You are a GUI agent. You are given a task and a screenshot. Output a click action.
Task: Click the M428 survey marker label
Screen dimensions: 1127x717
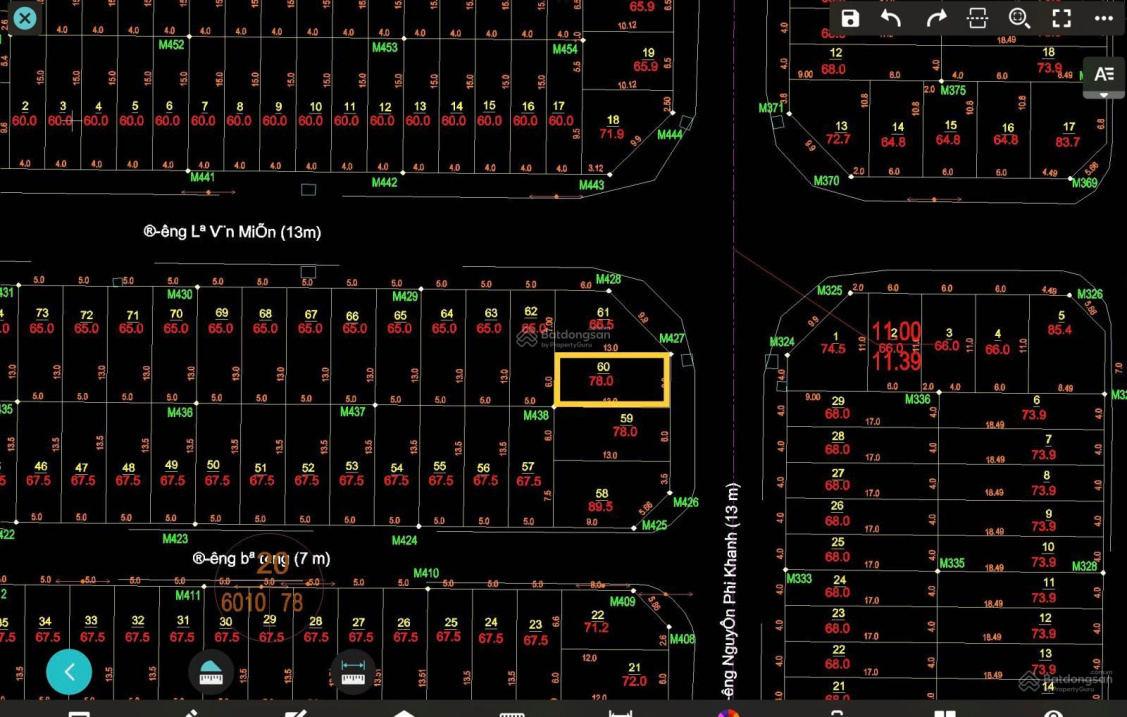pos(608,279)
